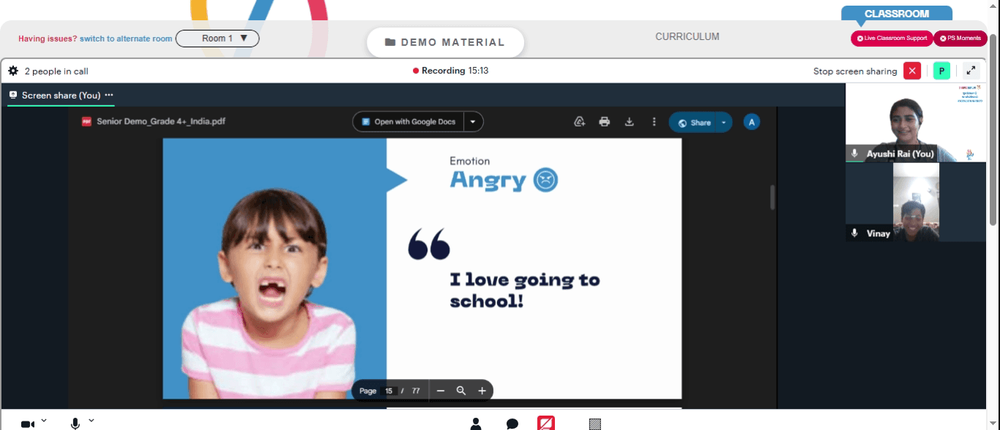Click file name Senior Demo_Grade 4+_India.pdf

tap(161, 121)
